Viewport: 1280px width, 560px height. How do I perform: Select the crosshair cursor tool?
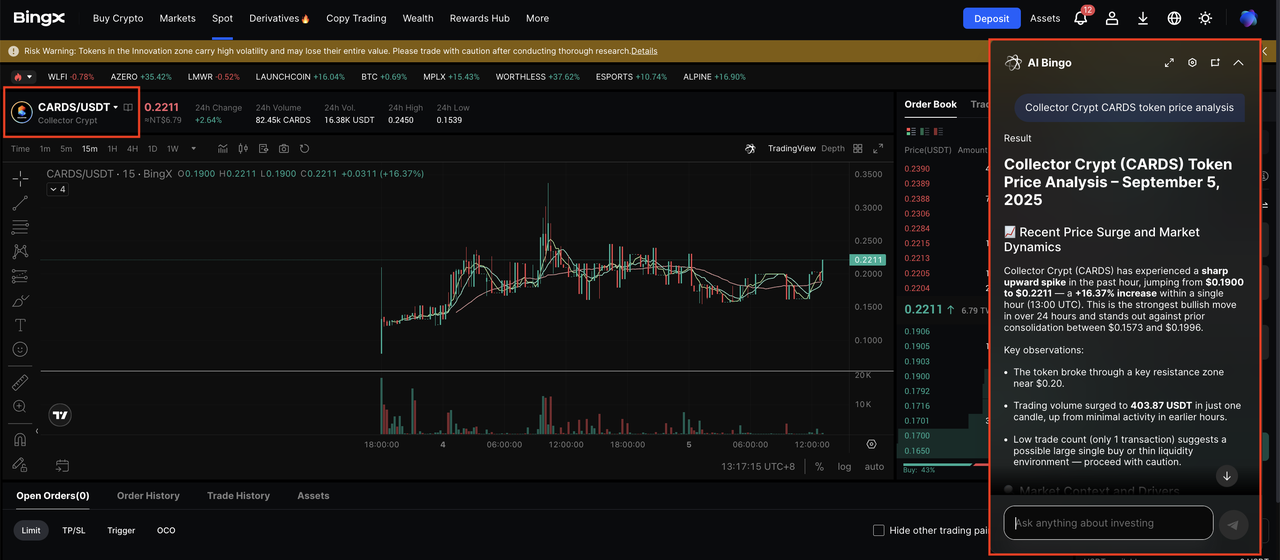point(20,178)
